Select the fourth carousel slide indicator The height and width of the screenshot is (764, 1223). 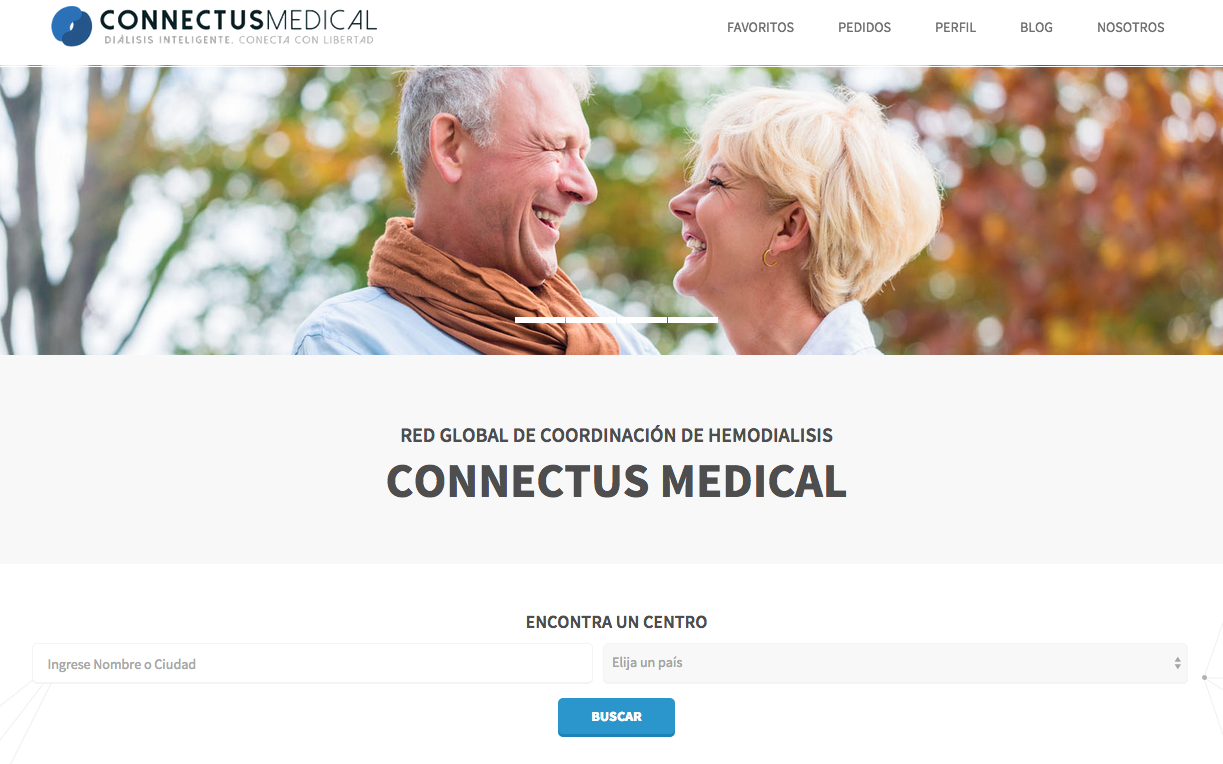click(693, 320)
